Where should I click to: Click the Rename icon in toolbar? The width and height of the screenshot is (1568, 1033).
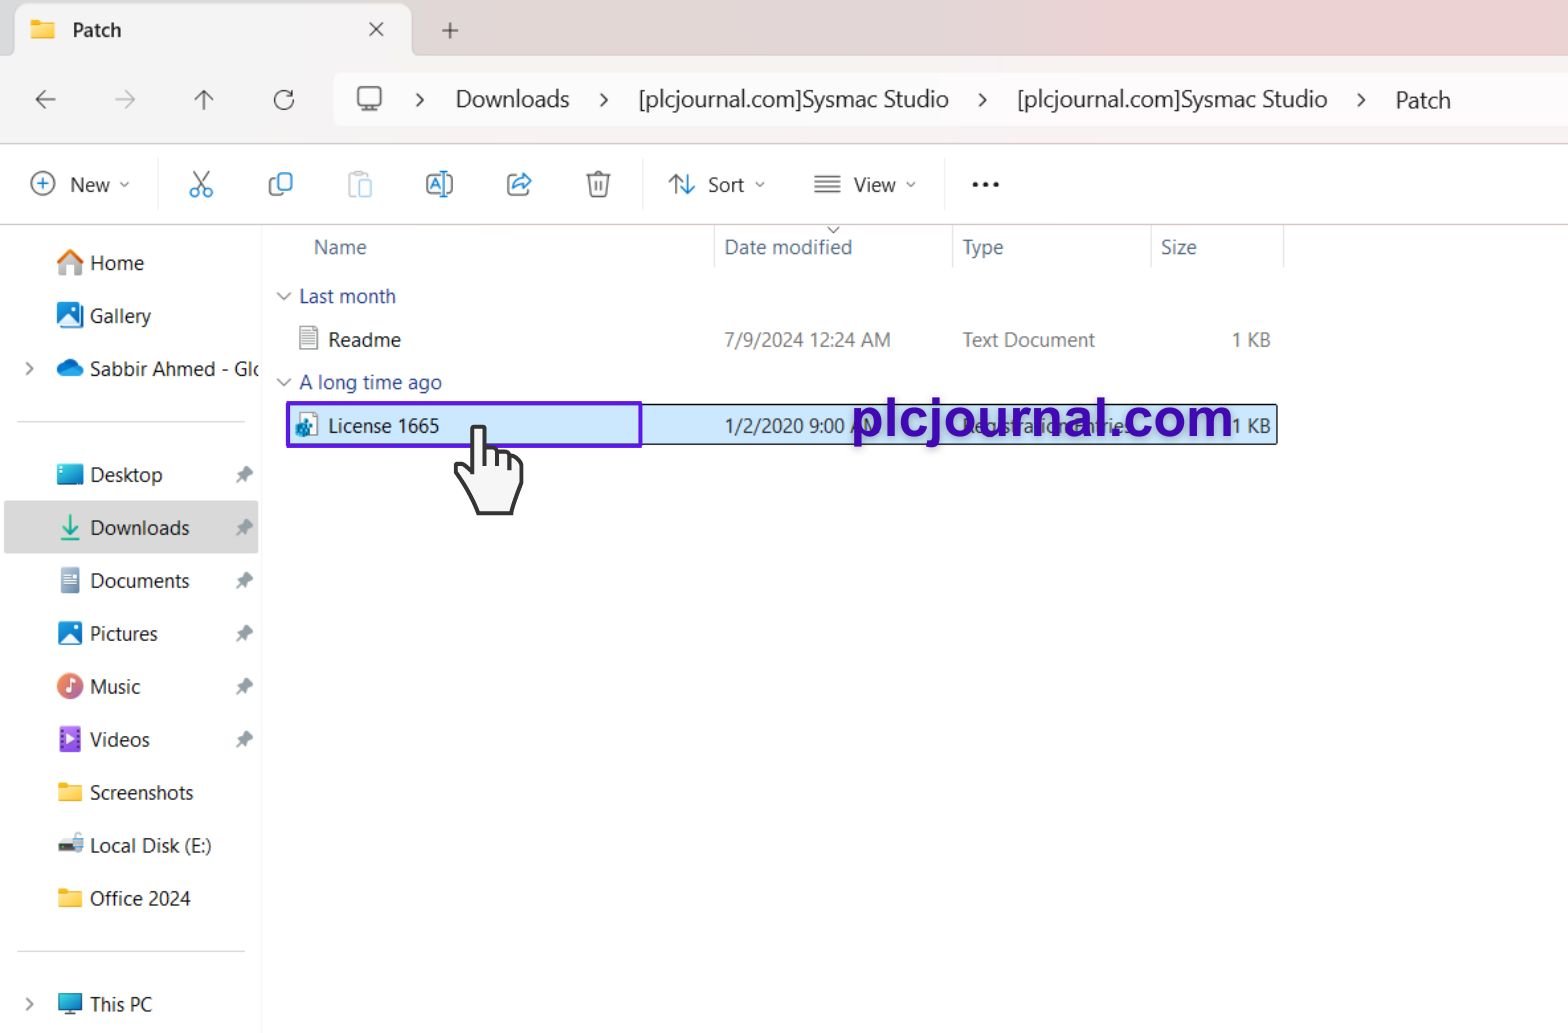439,184
